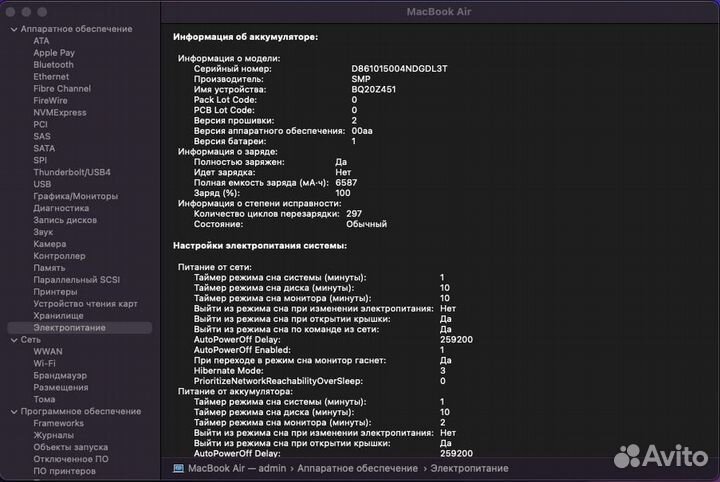Click the MacBook Air window title
The height and width of the screenshot is (482, 720).
click(439, 12)
